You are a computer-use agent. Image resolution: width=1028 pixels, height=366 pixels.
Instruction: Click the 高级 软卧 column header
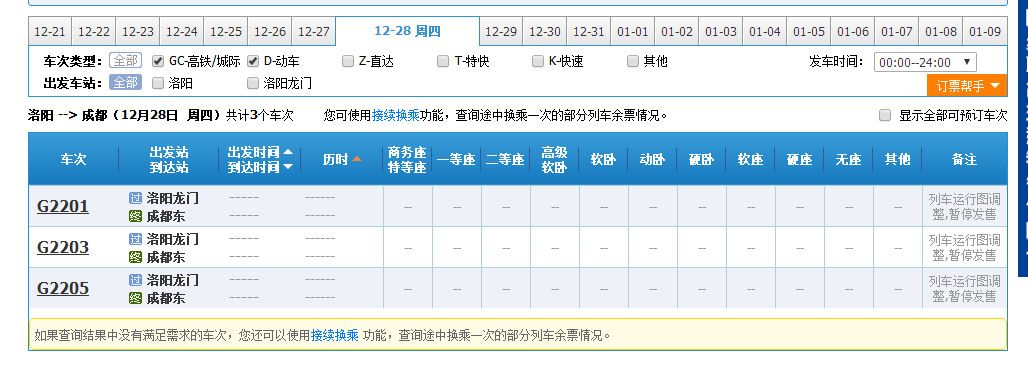pos(555,159)
